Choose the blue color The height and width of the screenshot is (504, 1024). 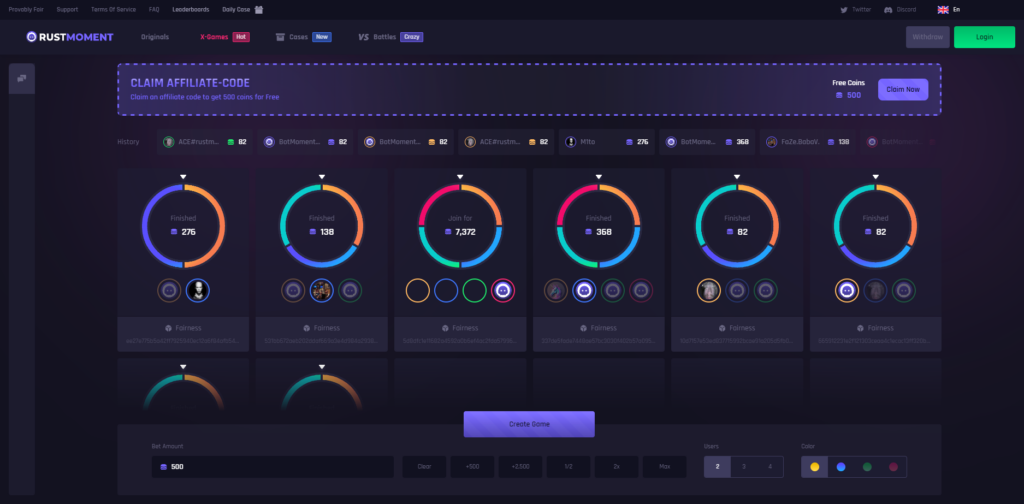841,467
